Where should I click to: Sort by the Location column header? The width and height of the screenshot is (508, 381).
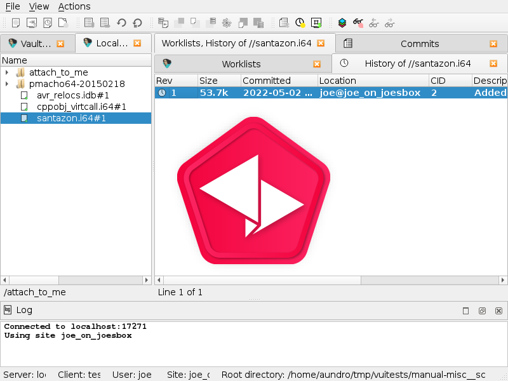(x=373, y=81)
